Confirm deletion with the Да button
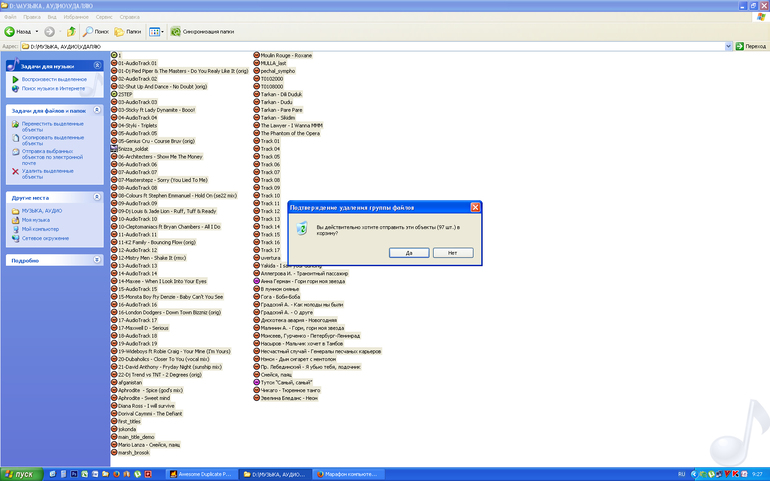The width and height of the screenshot is (770, 481). tap(410, 253)
